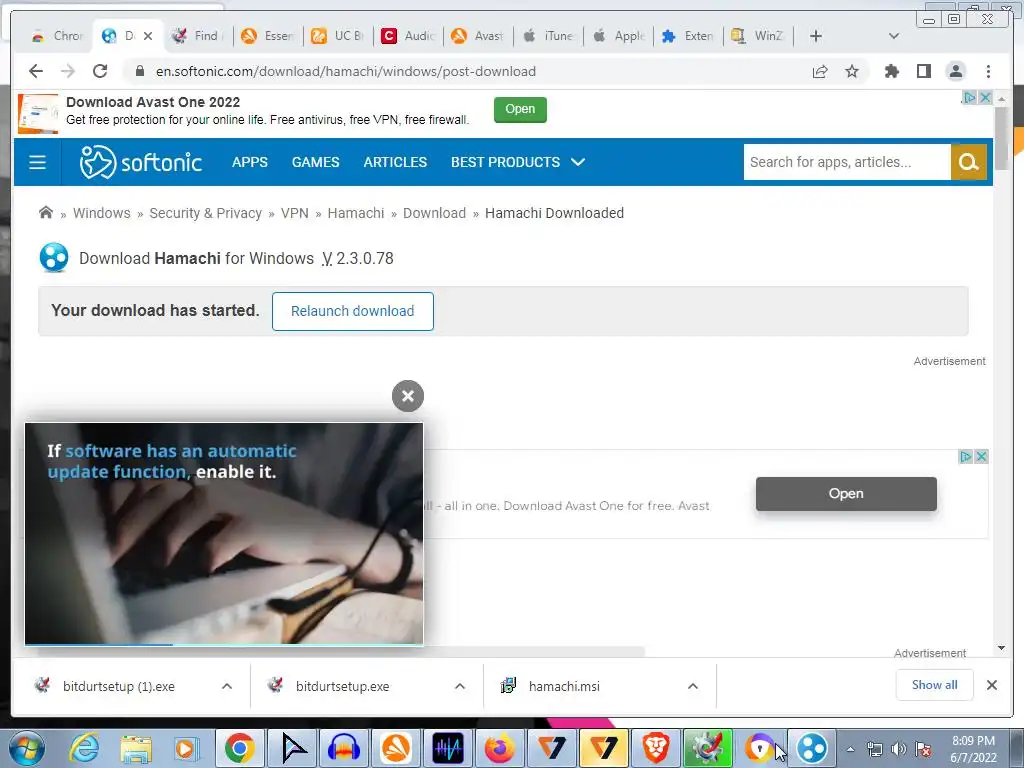The image size is (1024, 768).
Task: Click the gray Open button in ad
Action: (x=846, y=494)
